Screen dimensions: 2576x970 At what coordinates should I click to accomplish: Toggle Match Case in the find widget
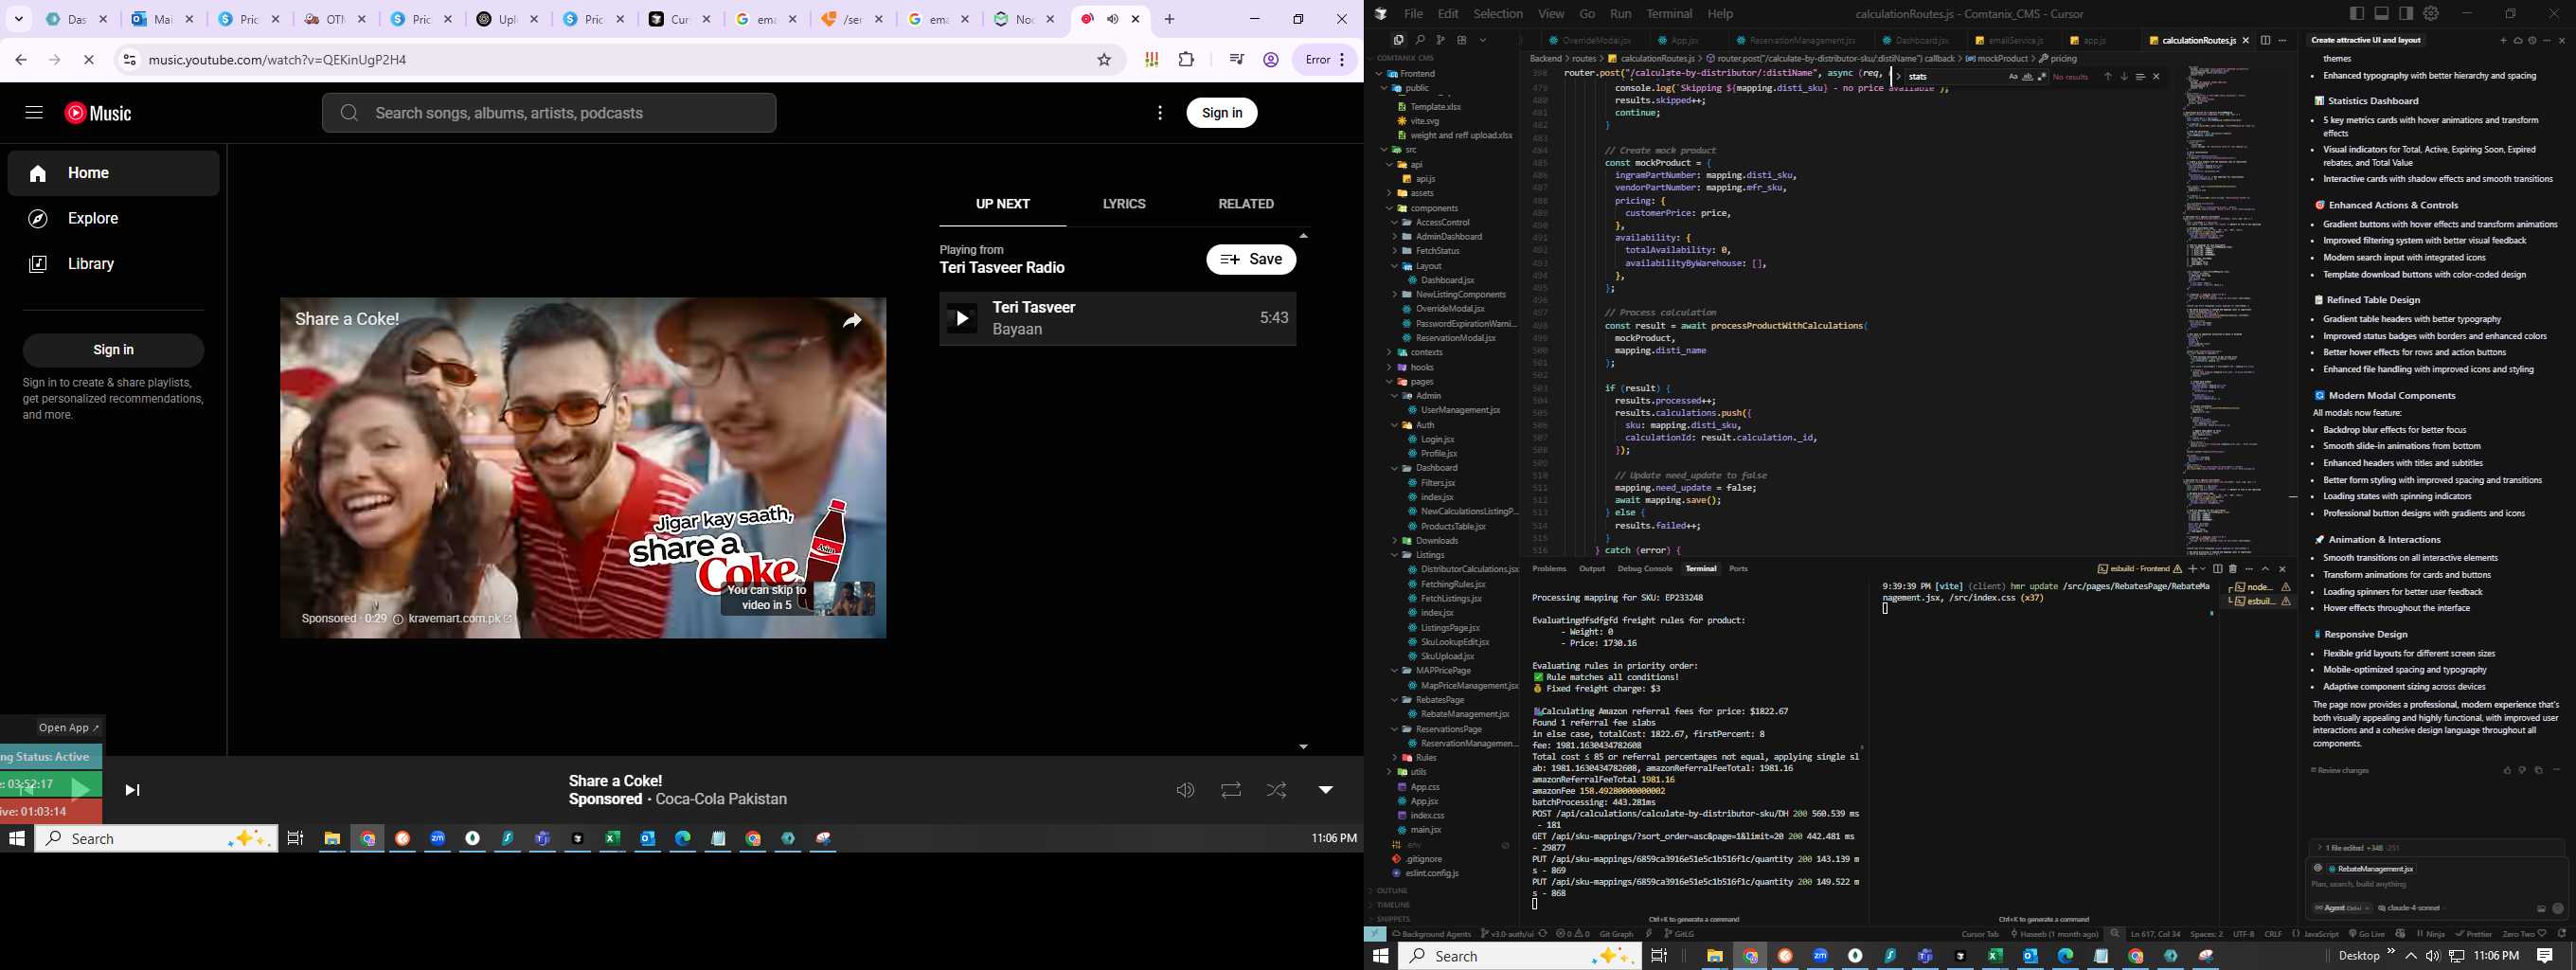[2013, 77]
